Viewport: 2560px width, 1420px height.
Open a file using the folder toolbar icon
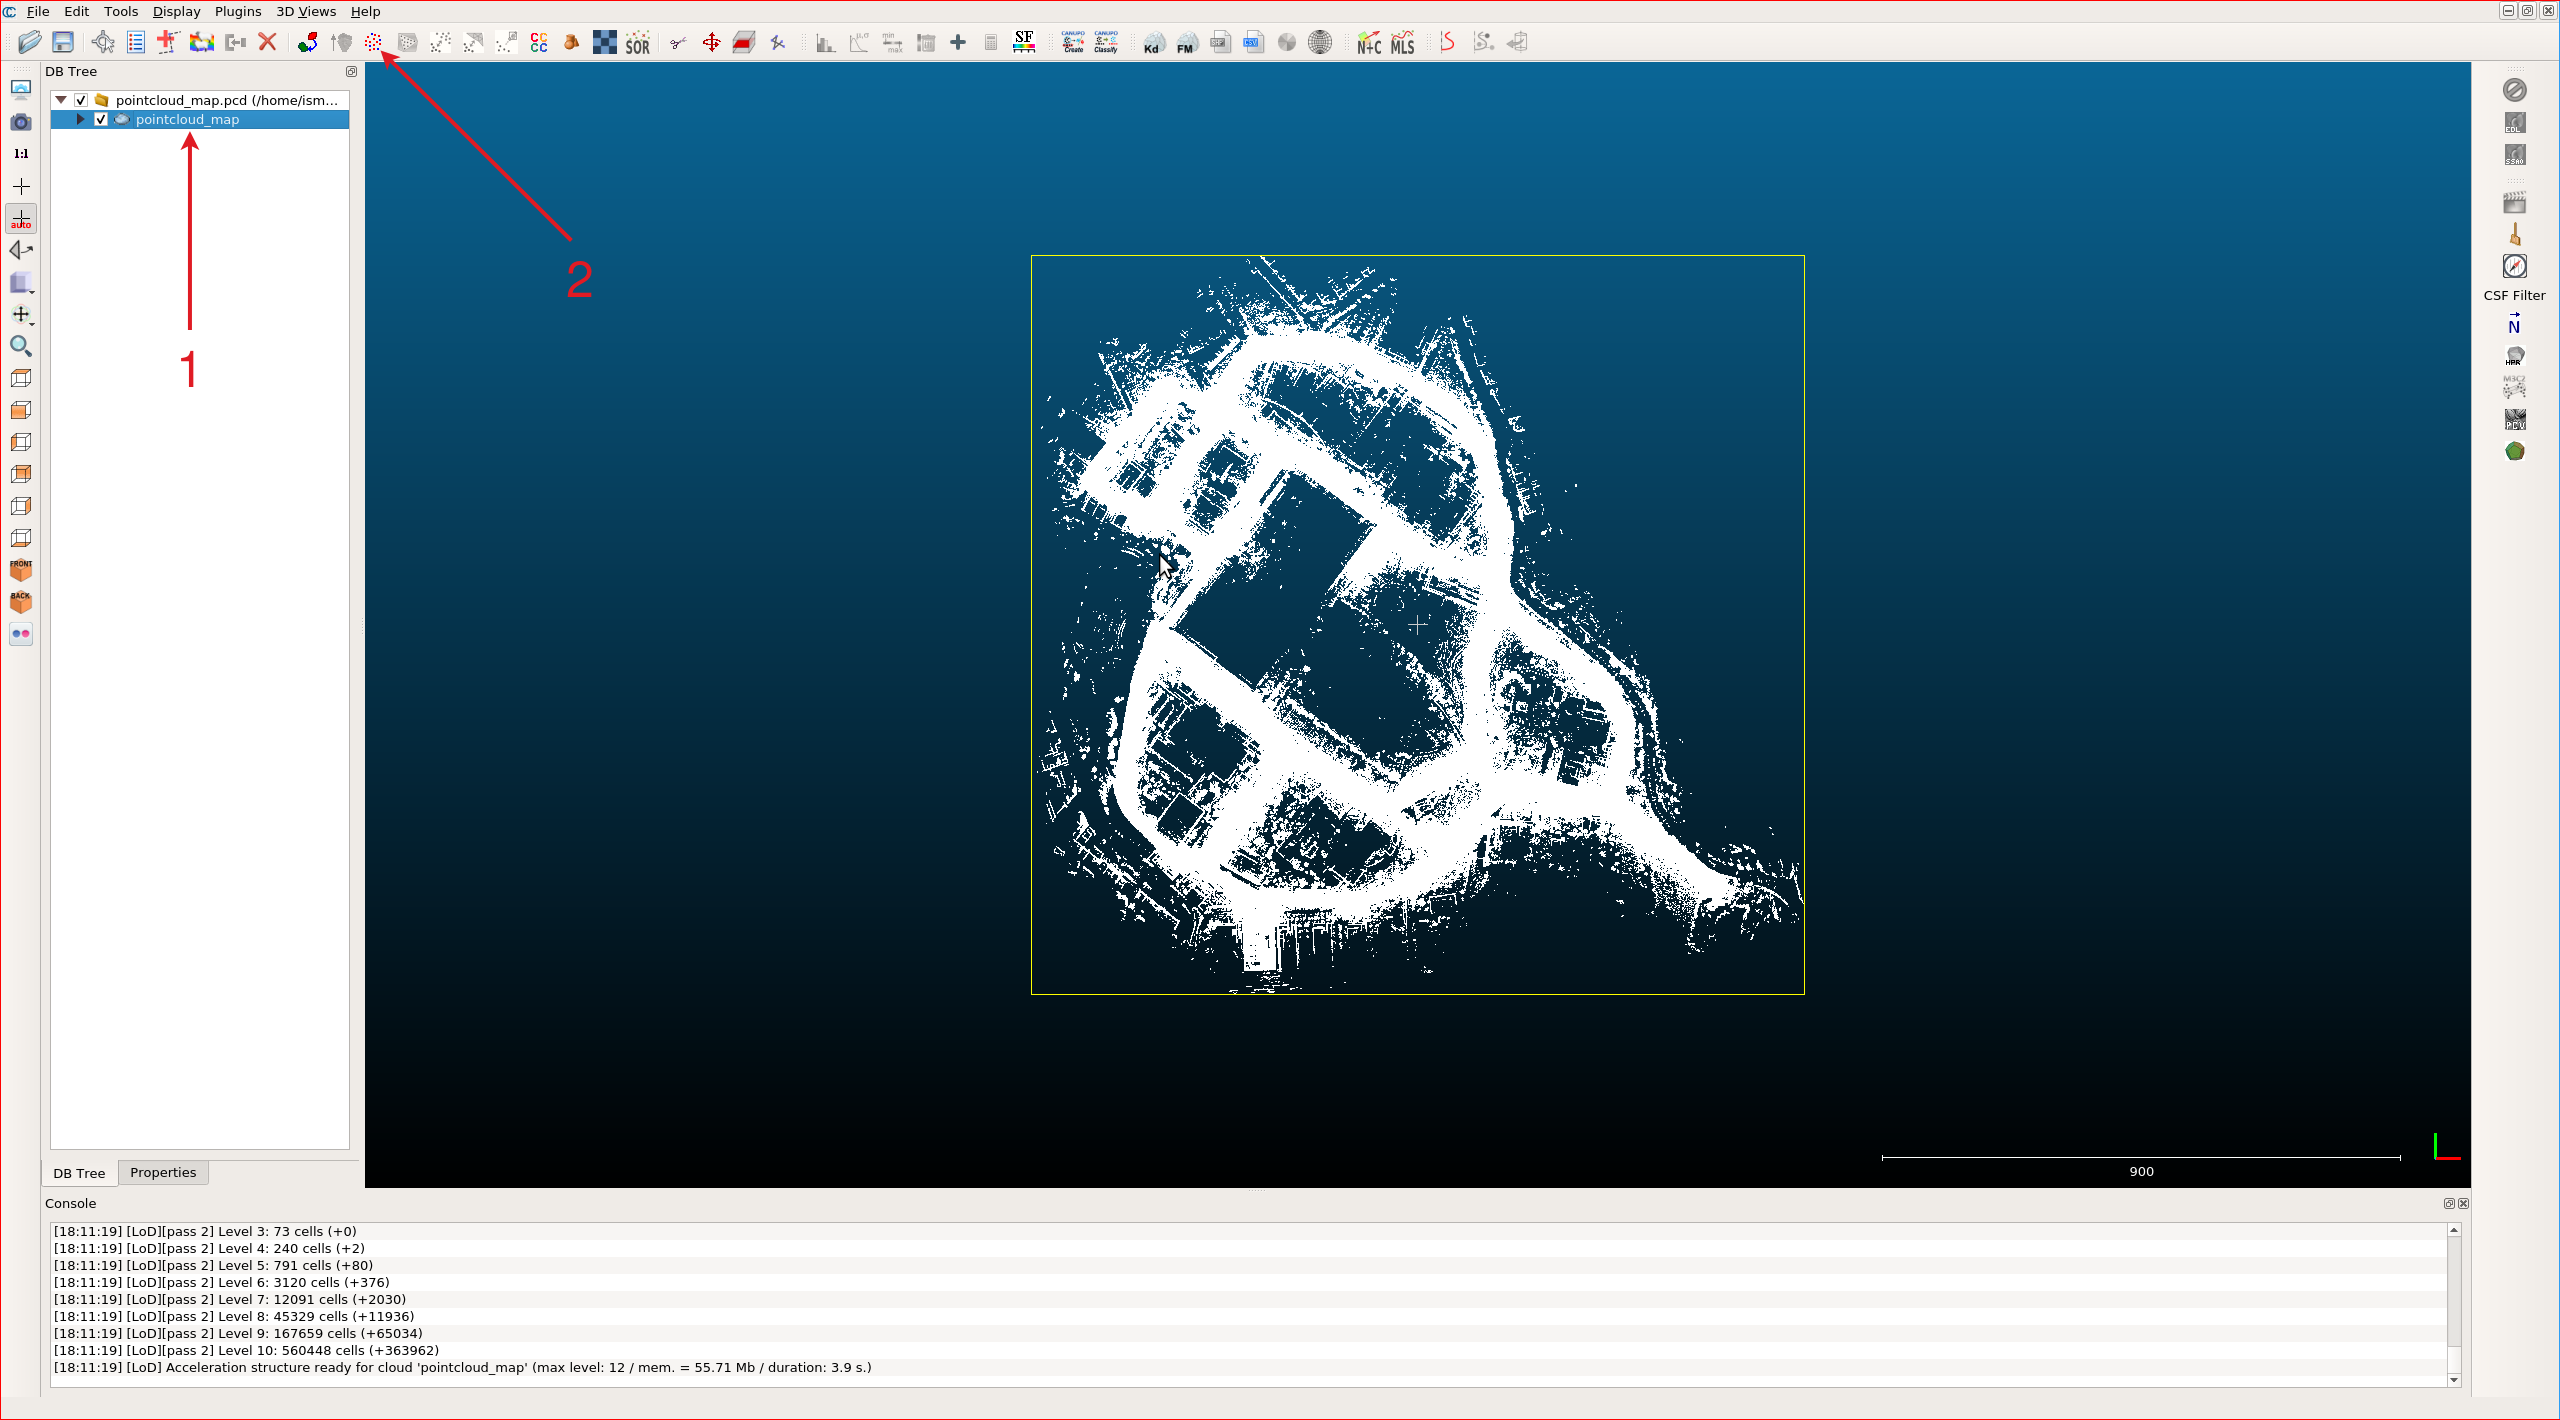coord(29,42)
